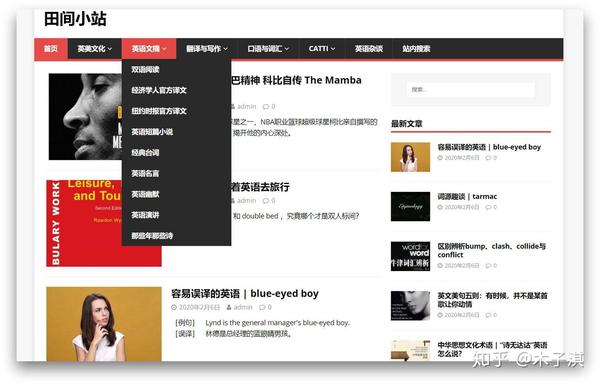
Task: Select 英语名言 from the dropdown
Action: click(x=176, y=173)
